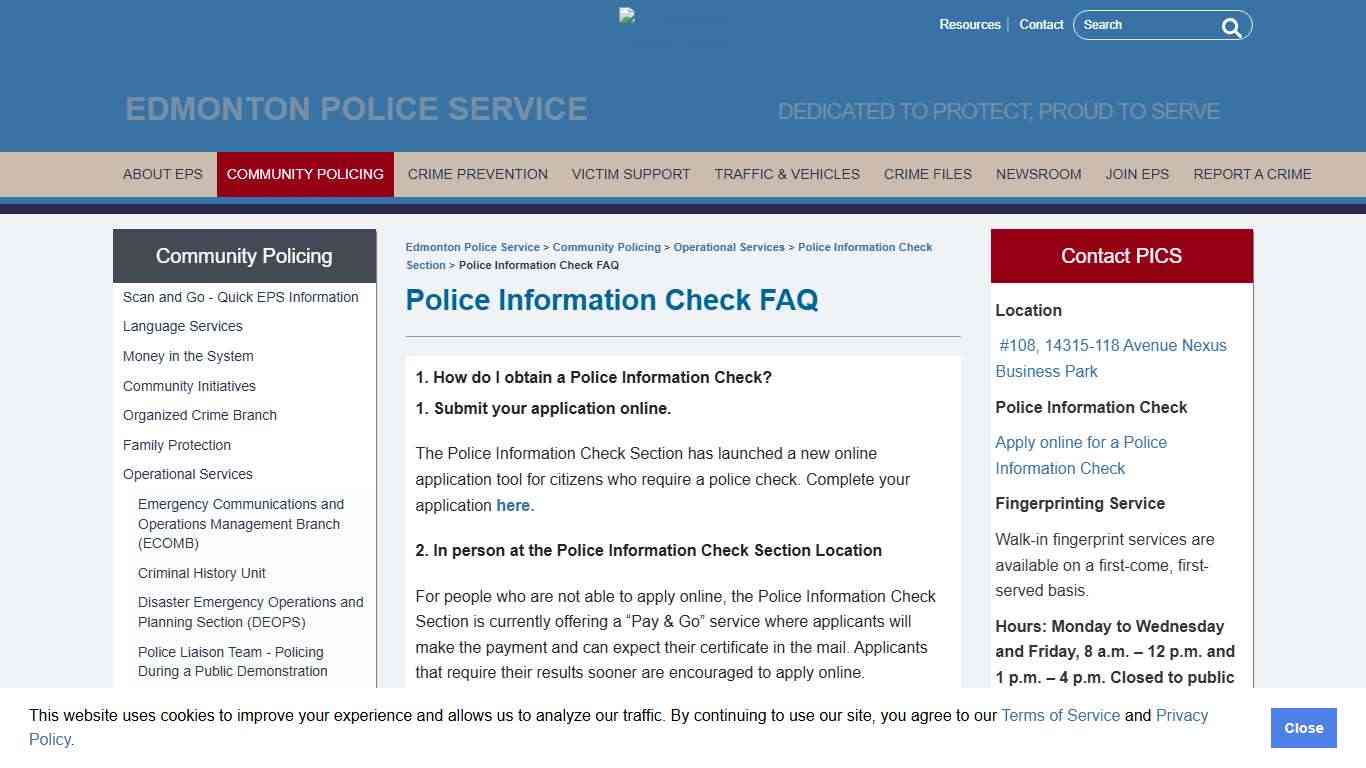Viewport: 1366px width, 768px height.
Task: Open the Community Policing ribbon tab
Action: tap(305, 174)
